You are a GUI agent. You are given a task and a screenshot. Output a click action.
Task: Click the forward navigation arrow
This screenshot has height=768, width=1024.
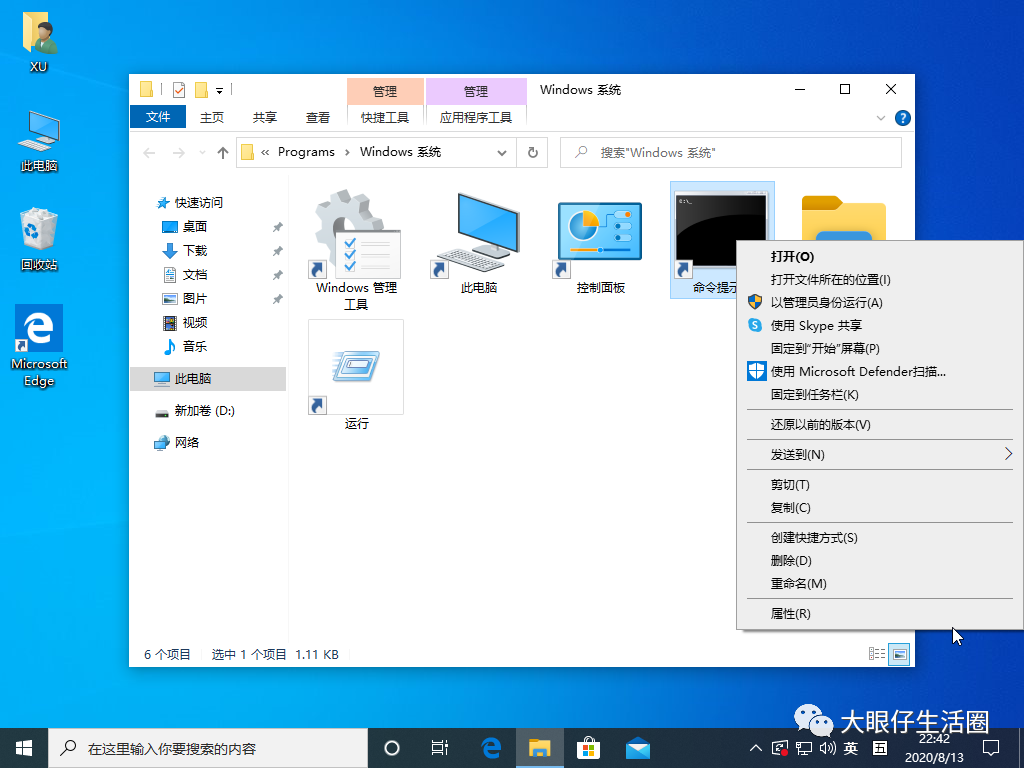point(178,153)
